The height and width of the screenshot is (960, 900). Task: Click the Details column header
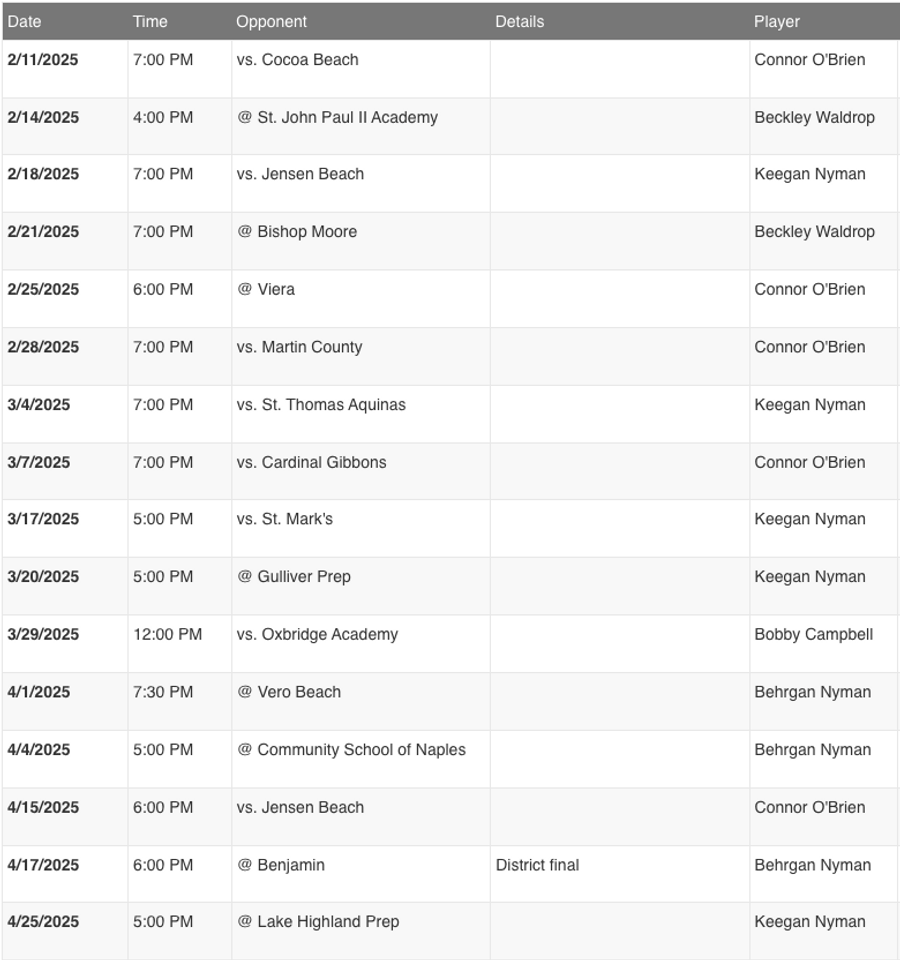tap(519, 21)
